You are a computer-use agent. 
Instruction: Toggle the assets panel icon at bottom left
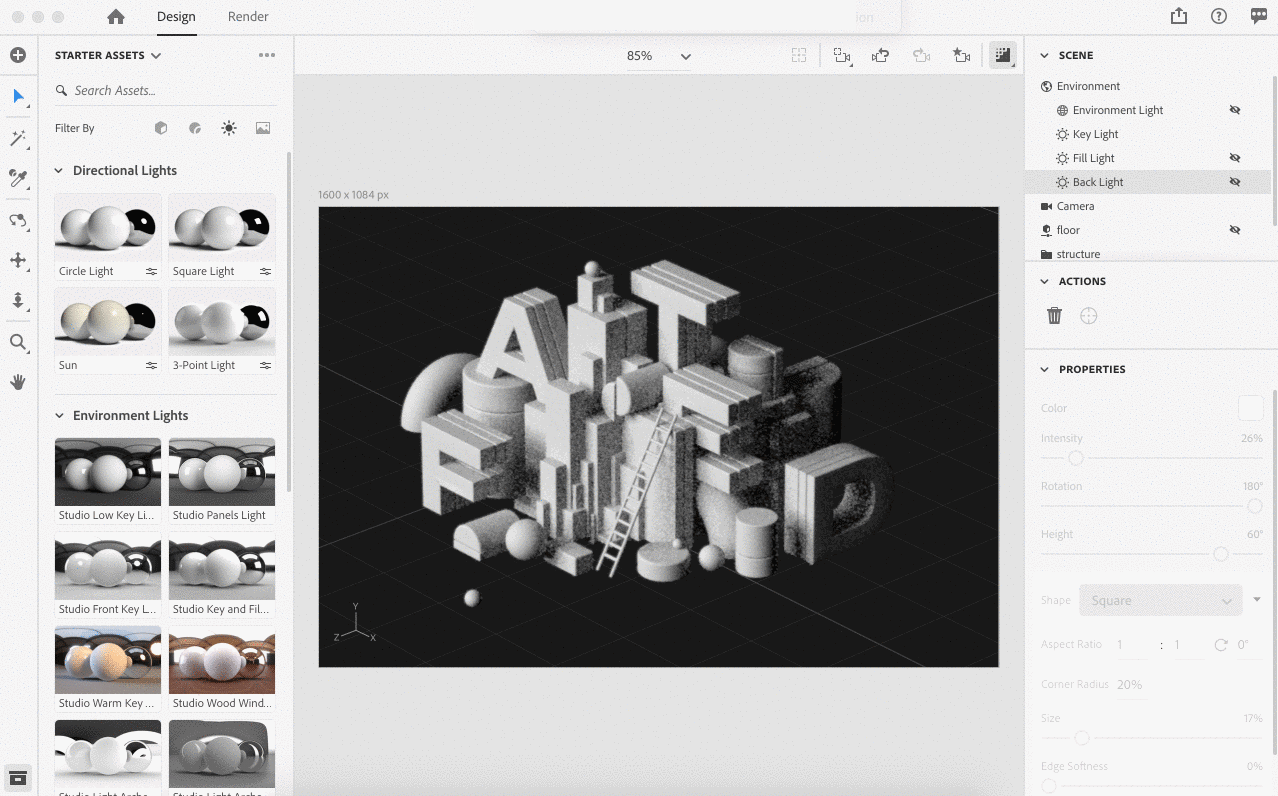(x=18, y=778)
